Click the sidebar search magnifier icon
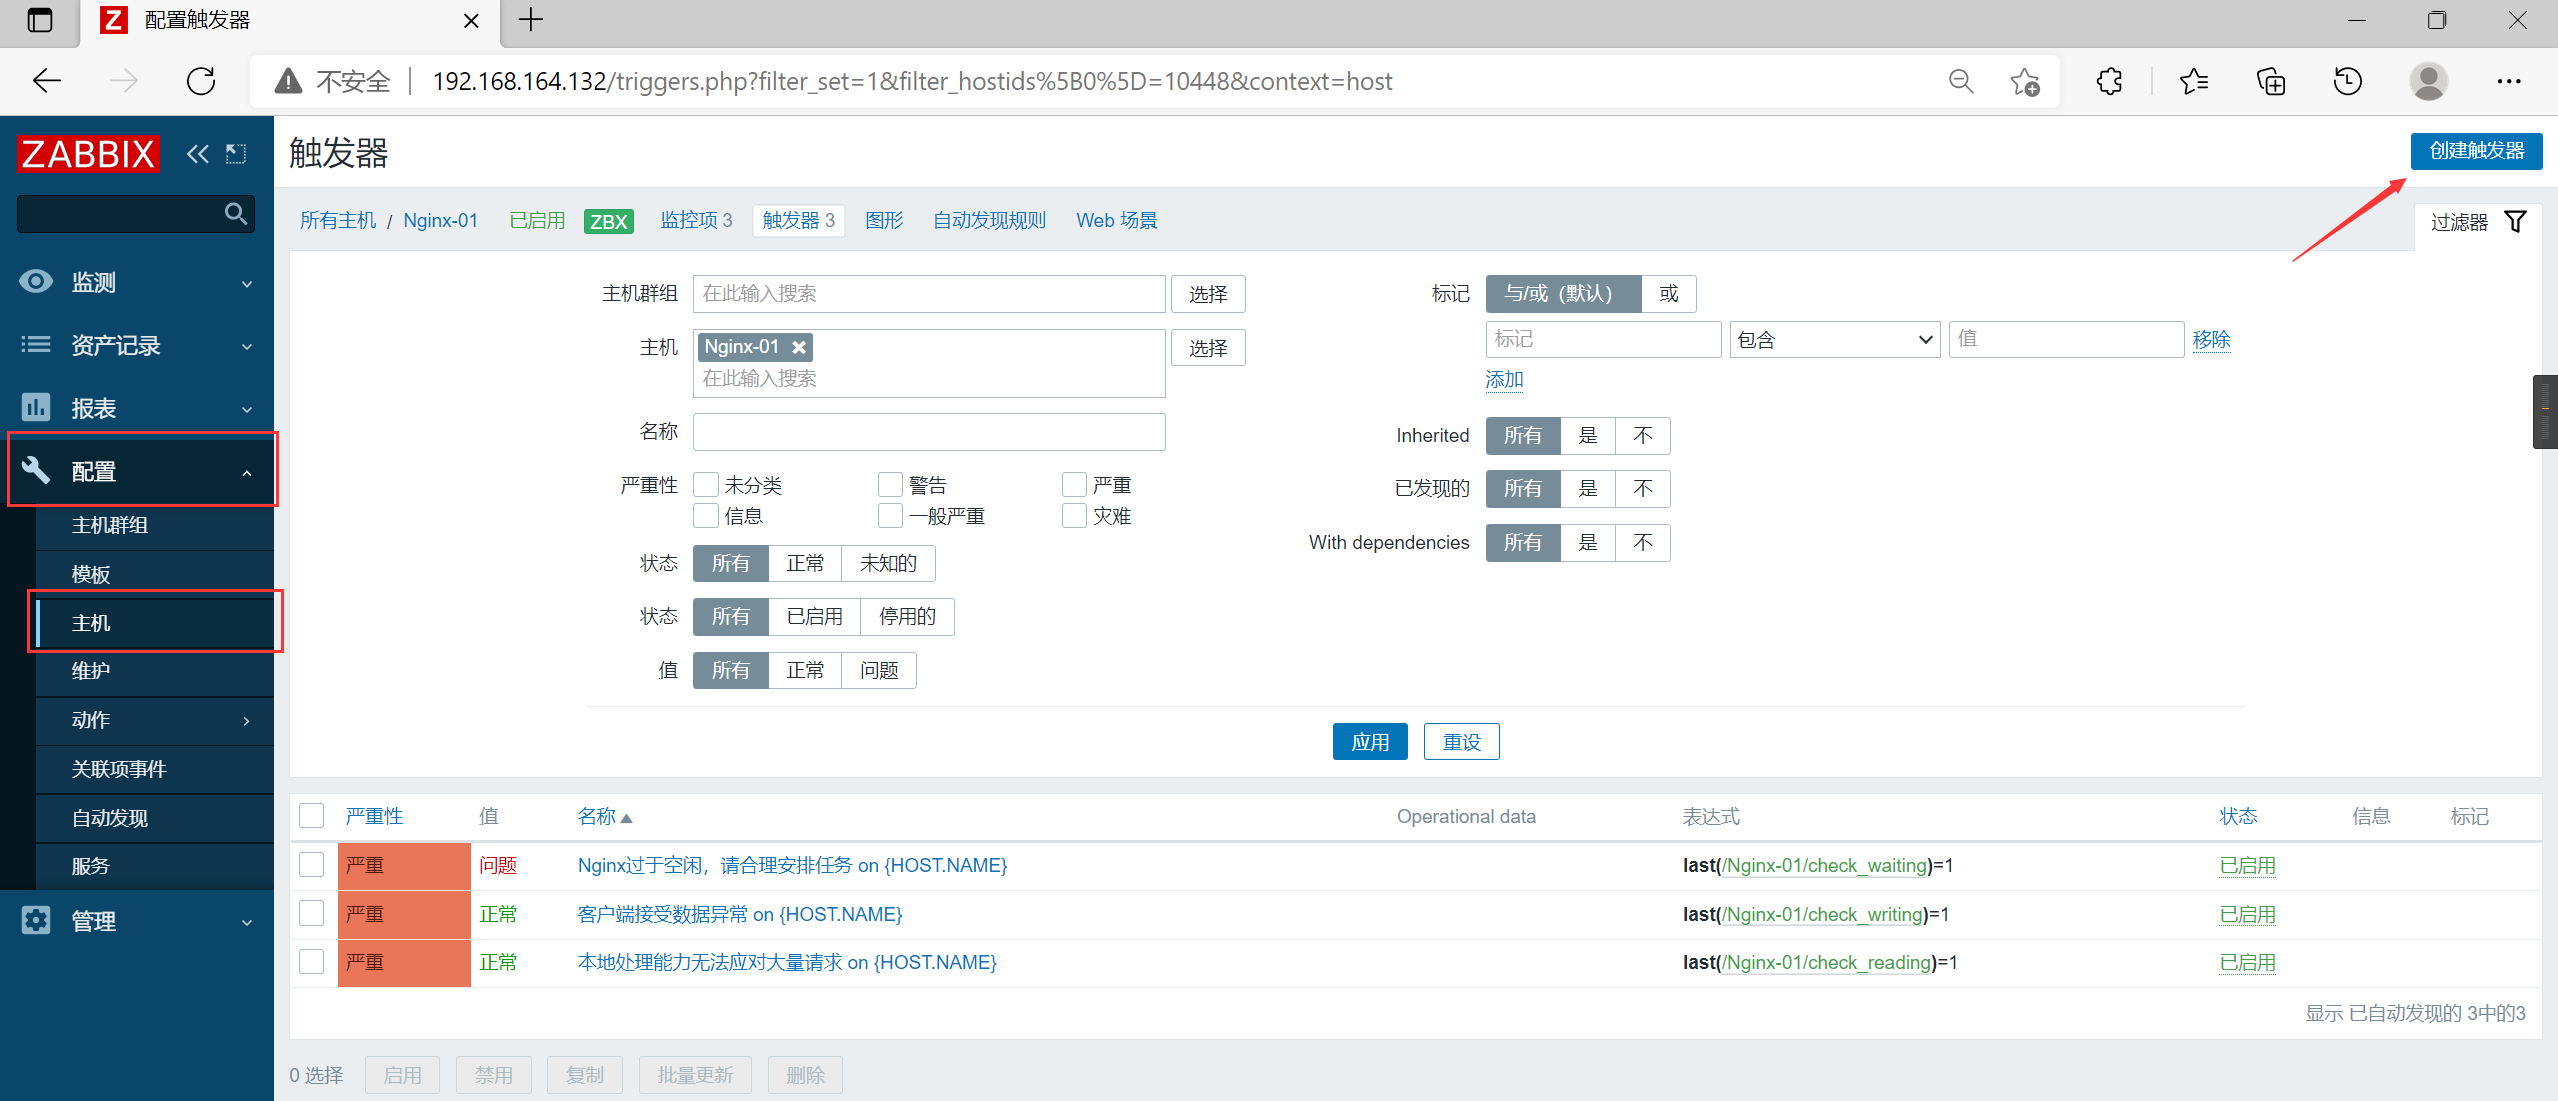This screenshot has width=2558, height=1101. (236, 213)
